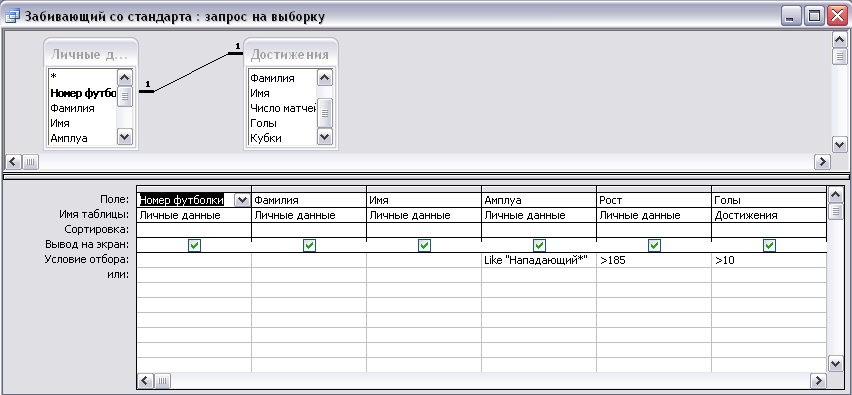Image resolution: width=852 pixels, height=395 pixels.
Task: Click the query window title bar icon
Action: tap(12, 16)
